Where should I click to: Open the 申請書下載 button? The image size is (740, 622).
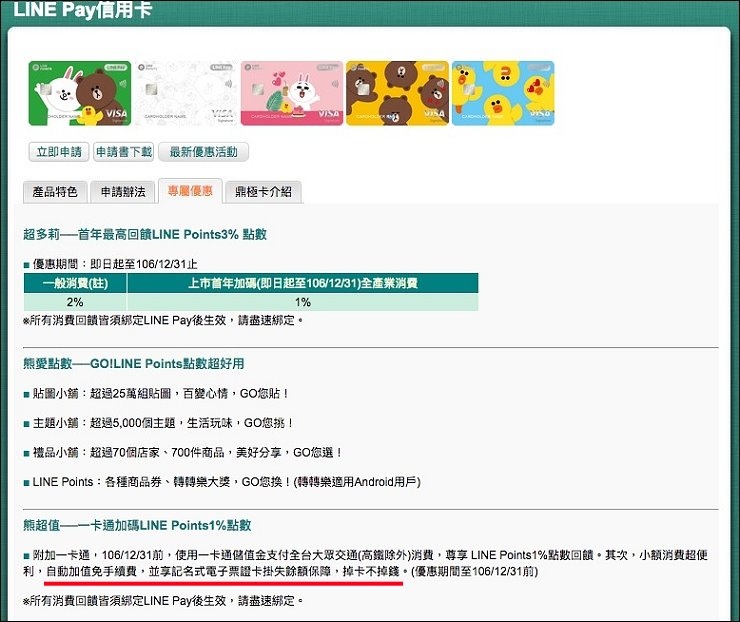pos(124,152)
